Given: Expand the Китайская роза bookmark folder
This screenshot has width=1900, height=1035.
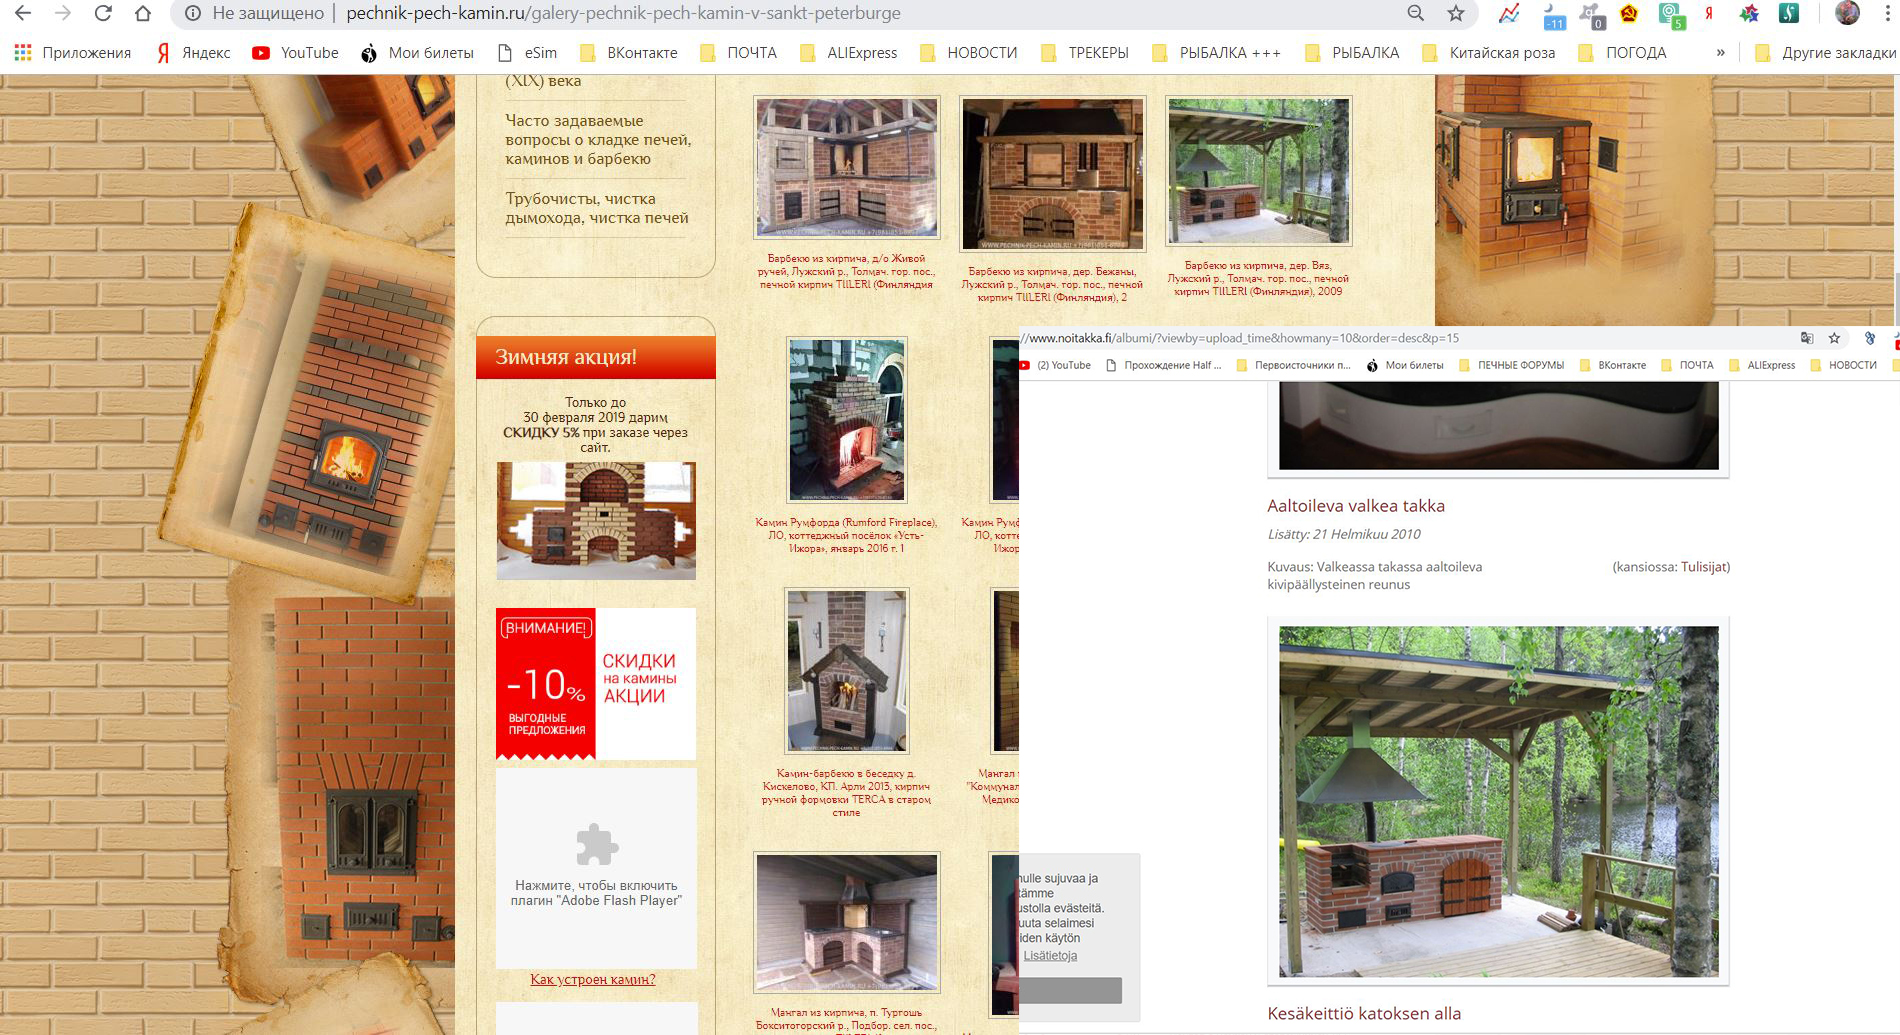Looking at the screenshot, I should pos(1489,53).
